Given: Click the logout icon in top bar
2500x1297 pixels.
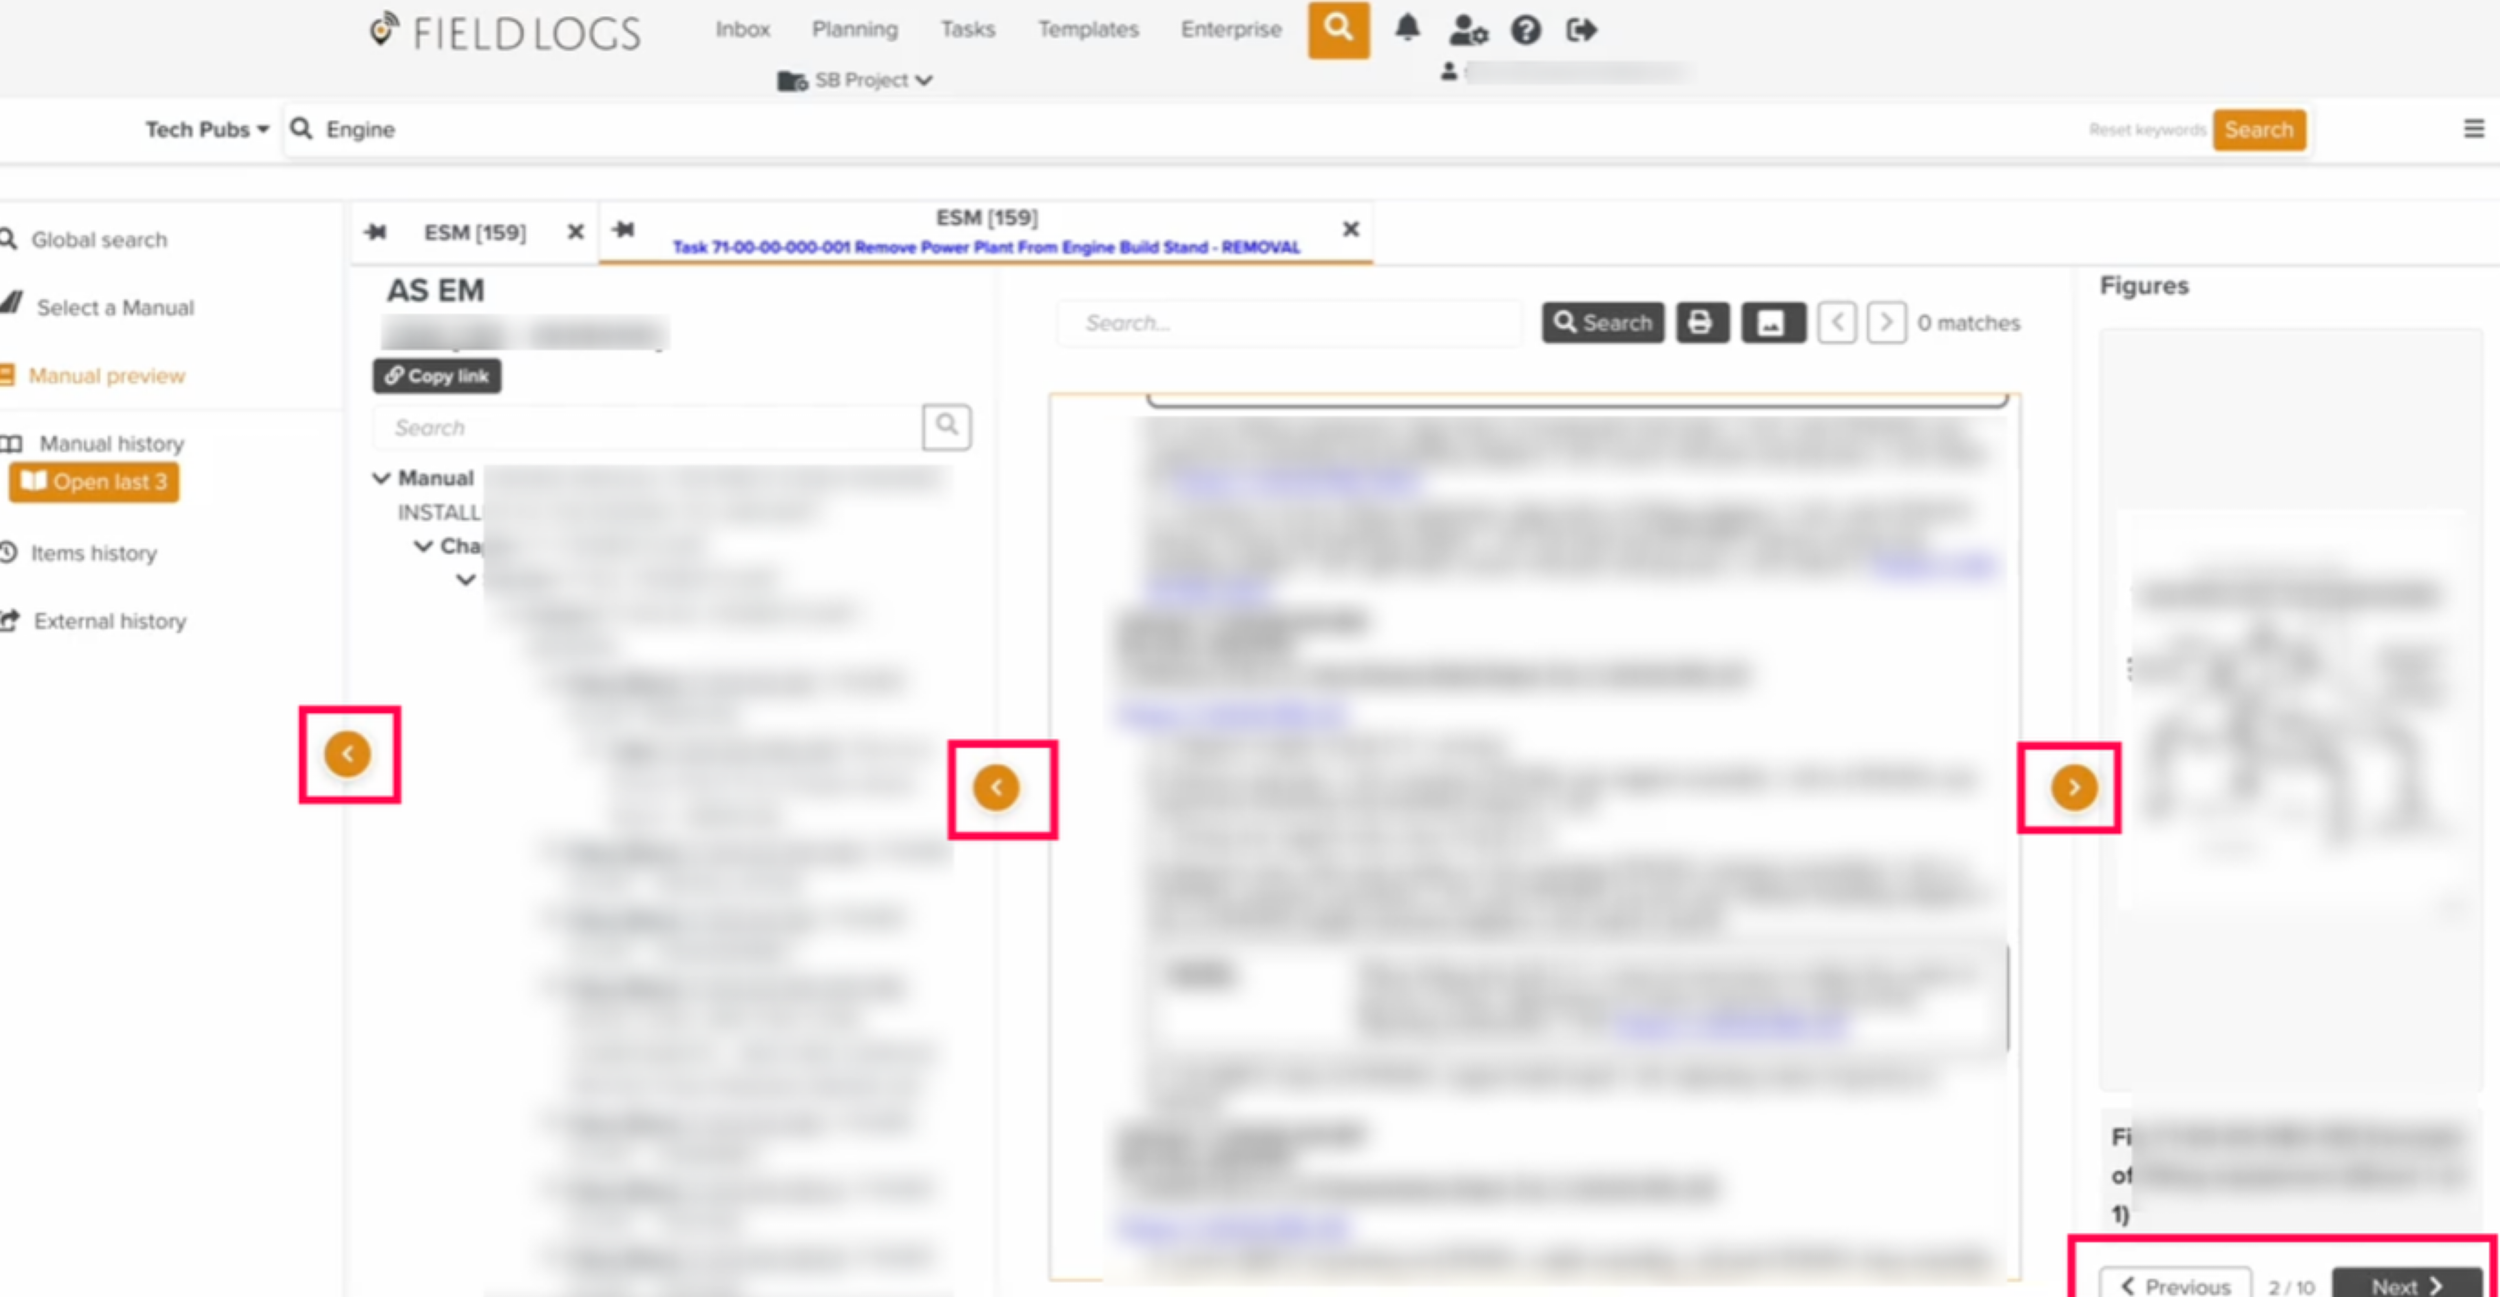Looking at the screenshot, I should click(x=1581, y=30).
